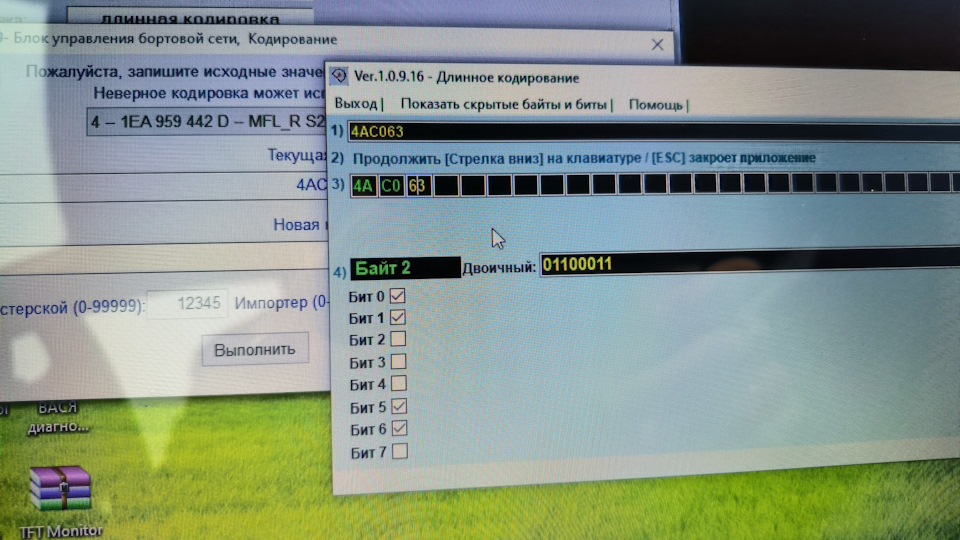The image size is (960, 540).
Task: Close the Кодирование dialog window
Action: click(x=658, y=45)
